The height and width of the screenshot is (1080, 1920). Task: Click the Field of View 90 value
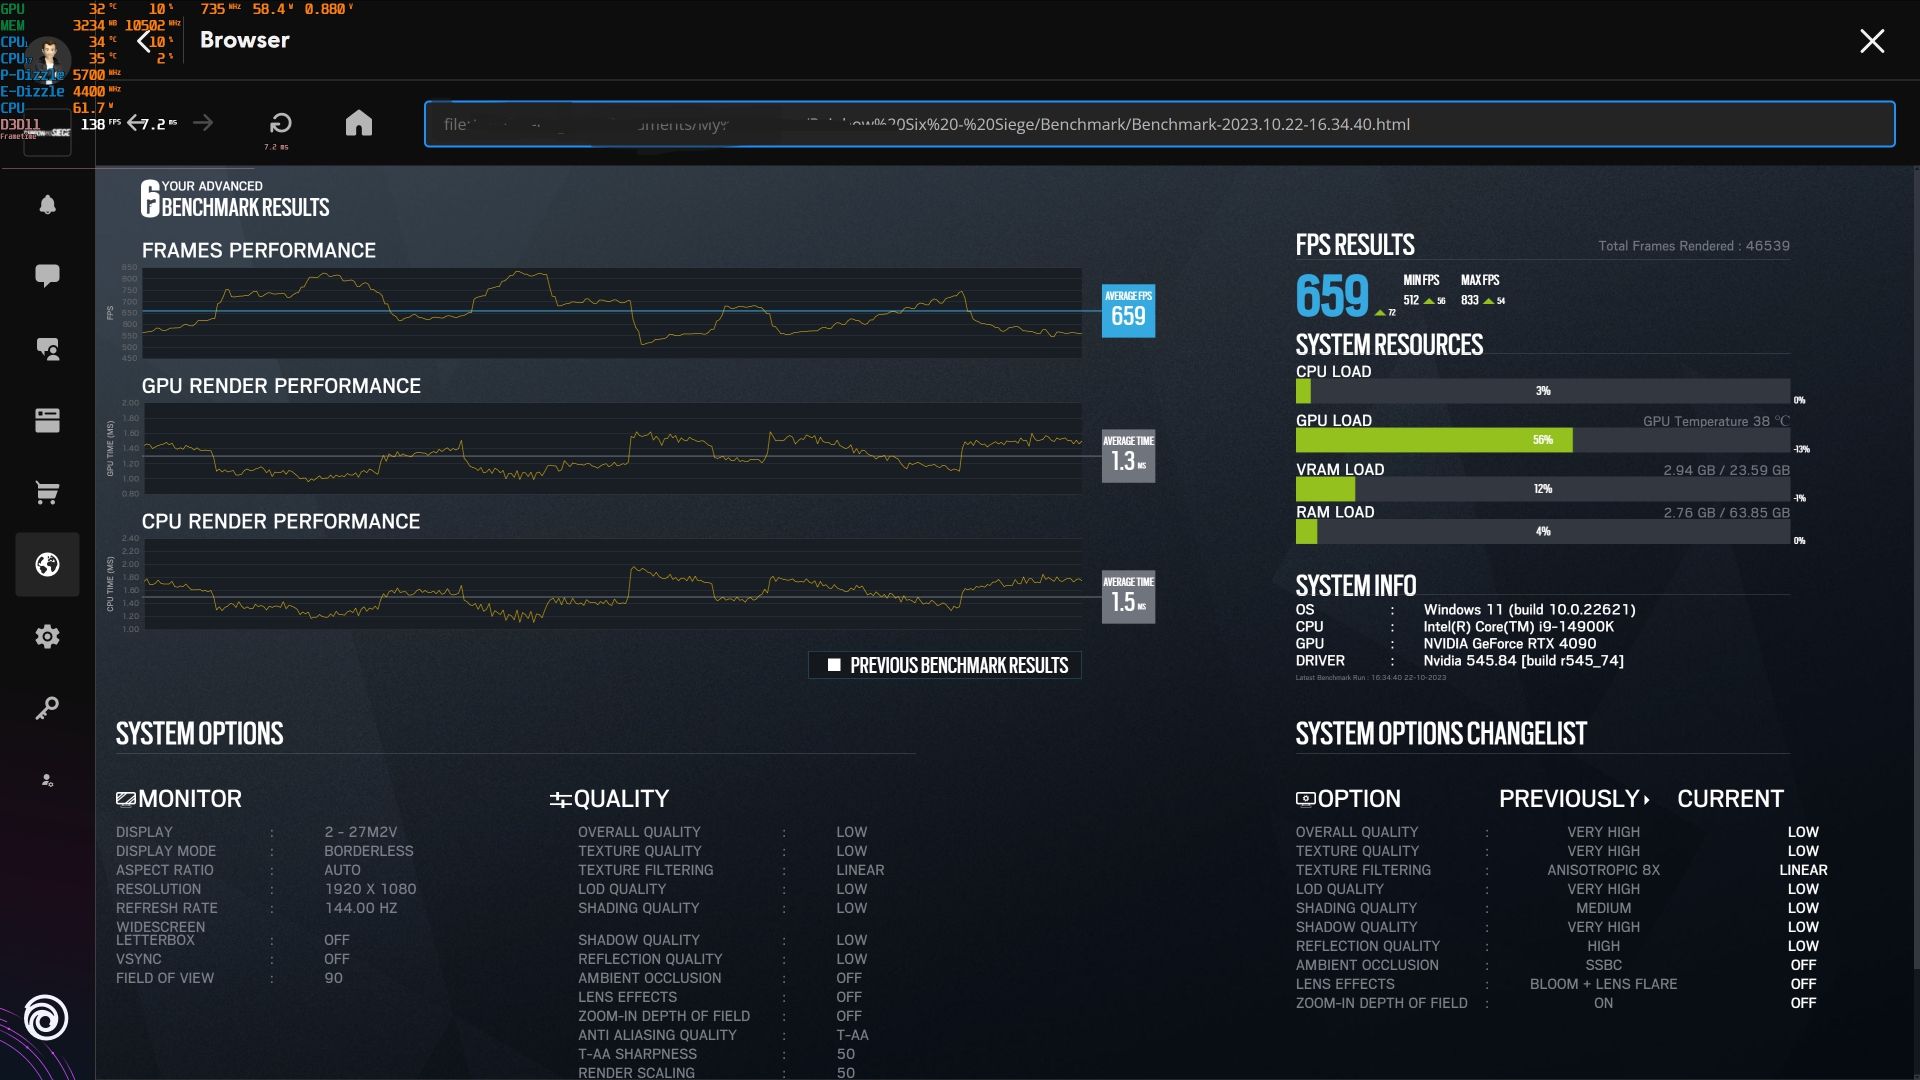[333, 978]
